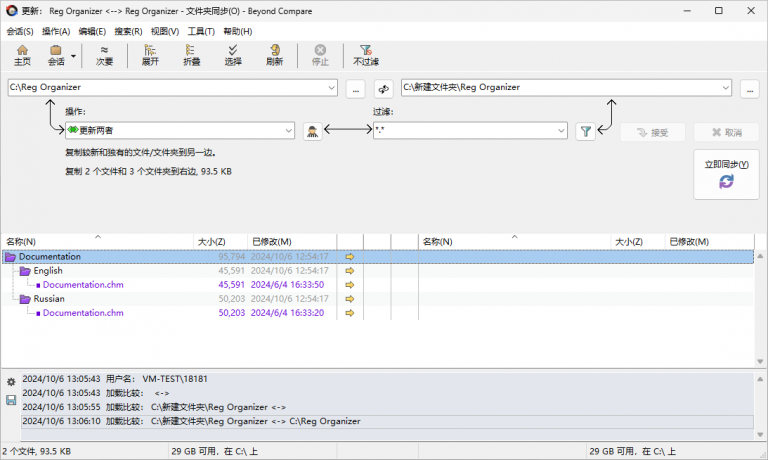Click right pane 大小(Z) column header
Viewport: 768px width, 460px height.
(x=638, y=242)
